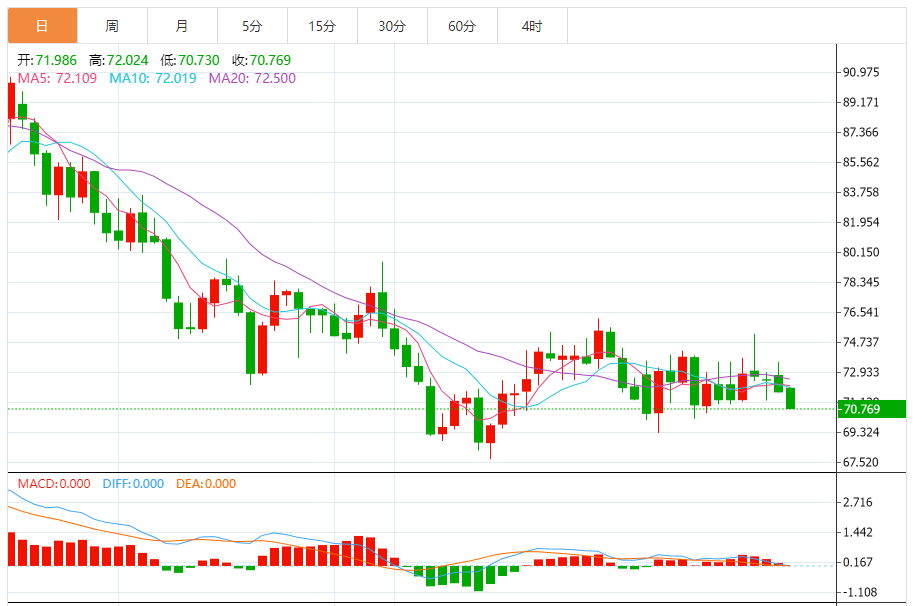Screen dimensions: 917x606
Task: Click the 89.171 price axis label
Action: tap(861, 102)
